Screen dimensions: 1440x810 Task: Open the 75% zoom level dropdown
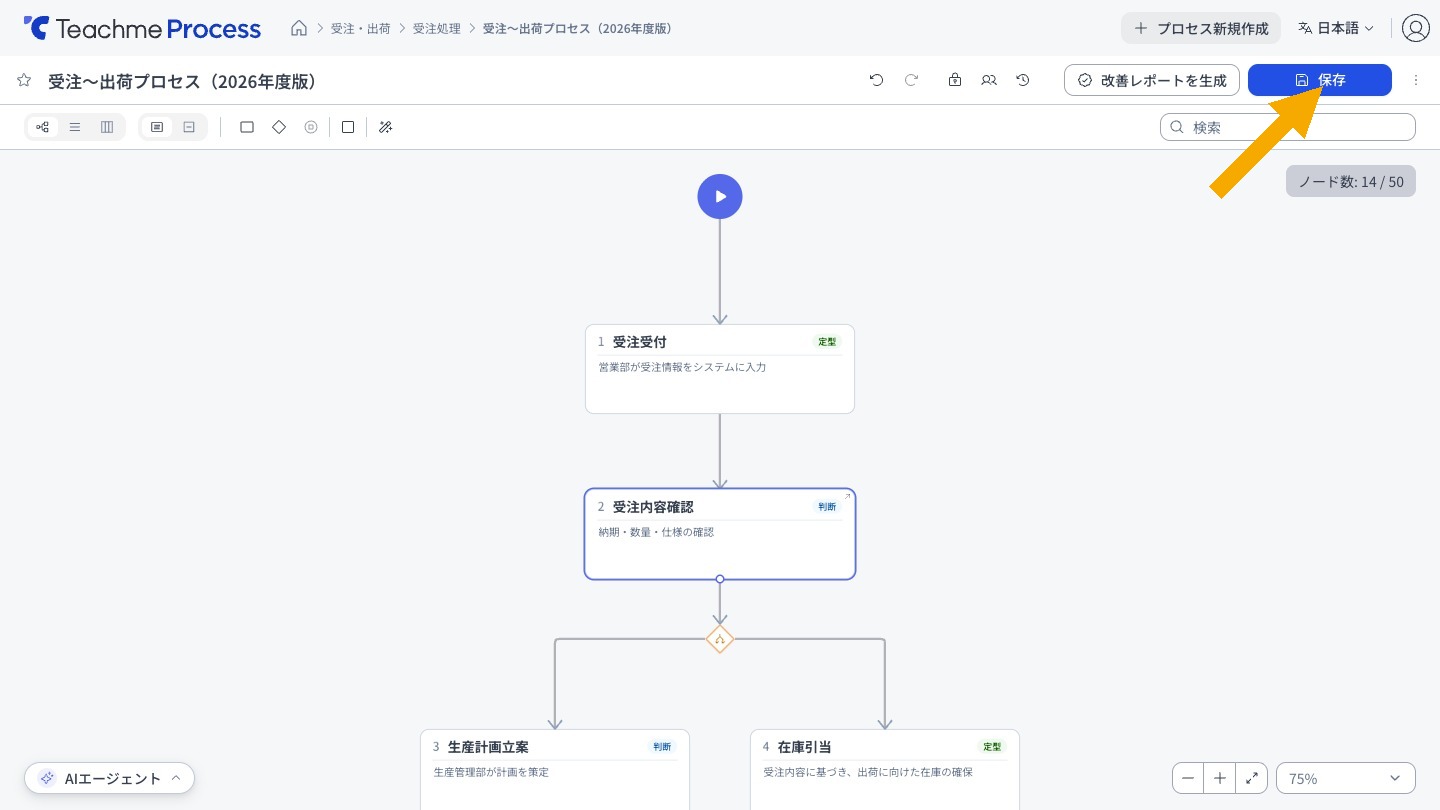pyautogui.click(x=1346, y=778)
